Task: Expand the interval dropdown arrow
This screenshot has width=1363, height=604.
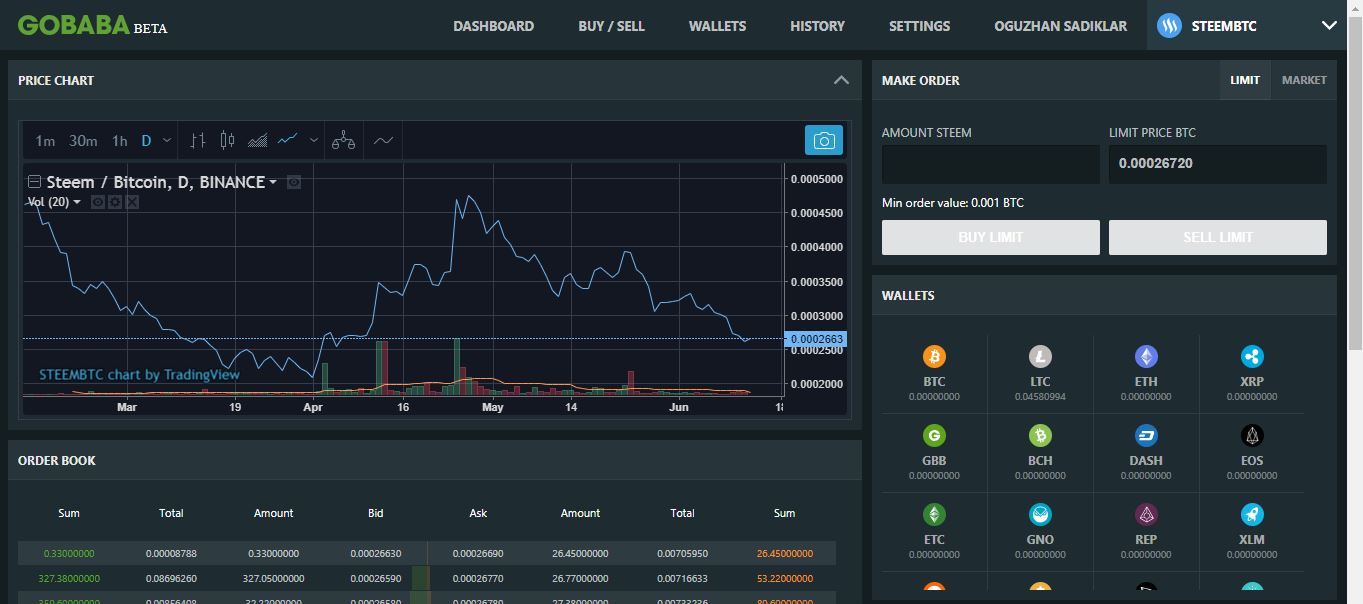Action: pyautogui.click(x=167, y=141)
